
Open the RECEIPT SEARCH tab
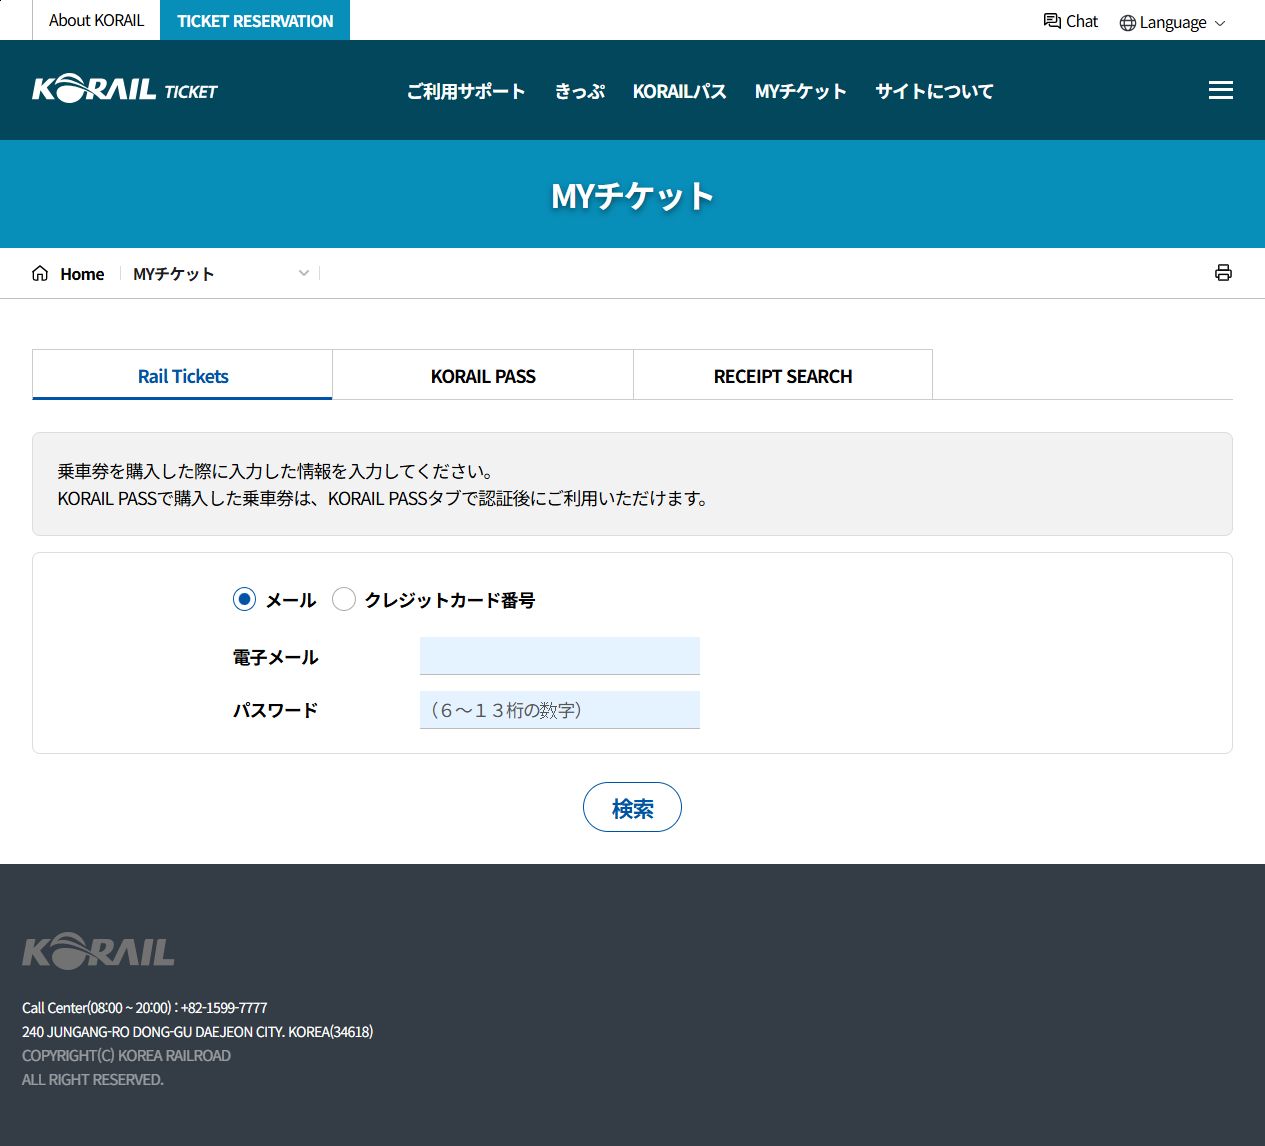click(783, 375)
